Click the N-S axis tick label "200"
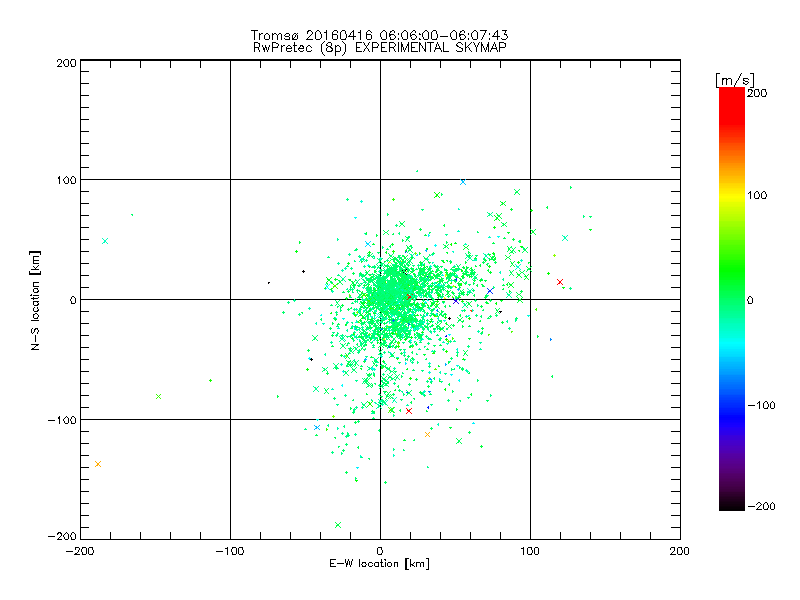This screenshot has width=800, height=600. coord(66,63)
